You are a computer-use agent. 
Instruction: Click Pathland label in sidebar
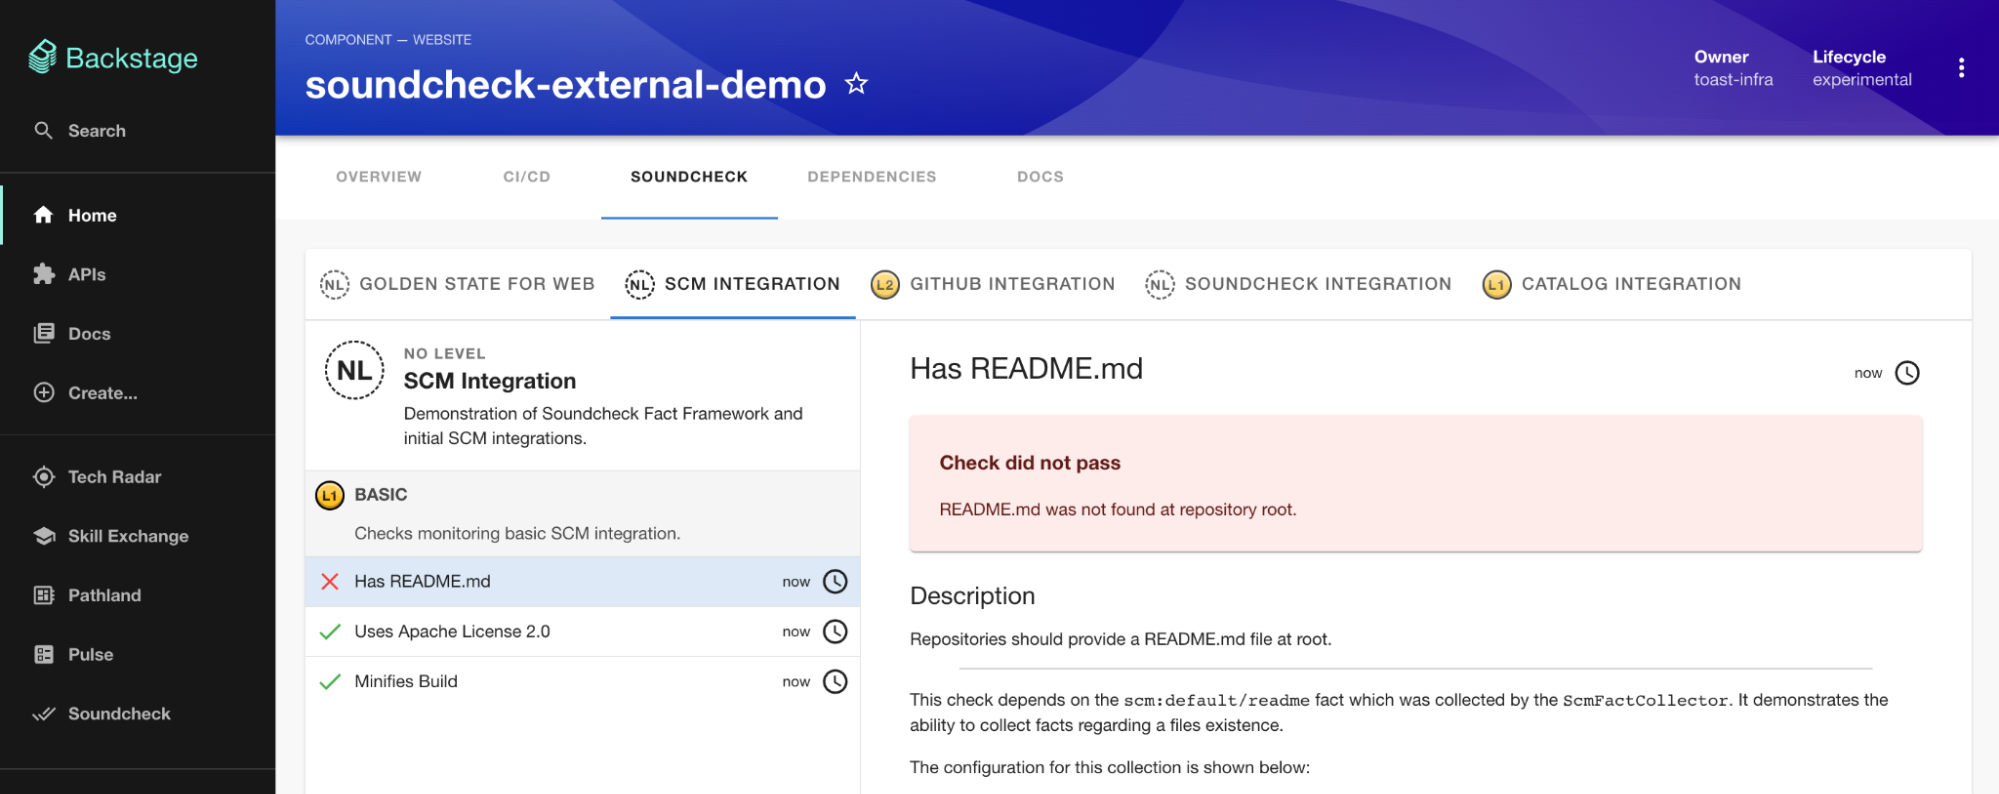(104, 595)
